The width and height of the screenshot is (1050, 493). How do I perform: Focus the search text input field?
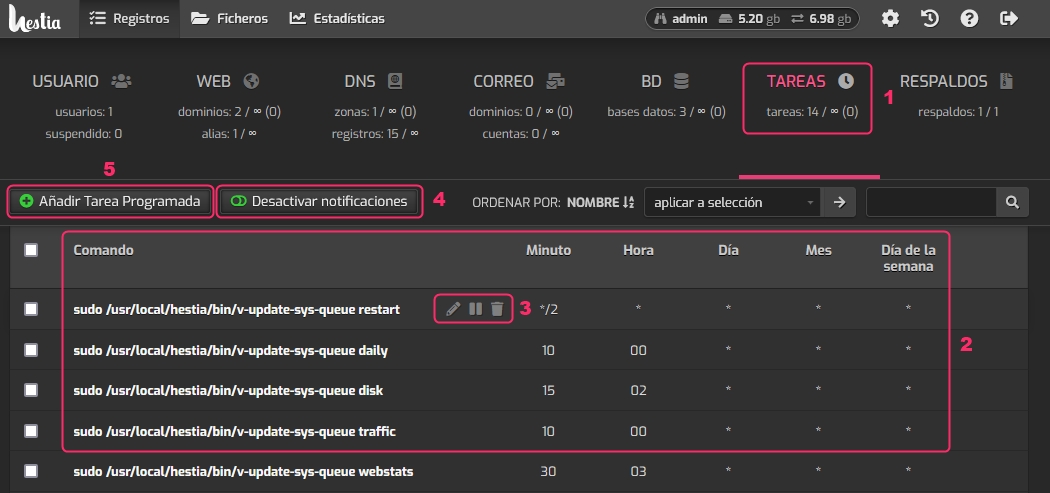click(x=931, y=202)
